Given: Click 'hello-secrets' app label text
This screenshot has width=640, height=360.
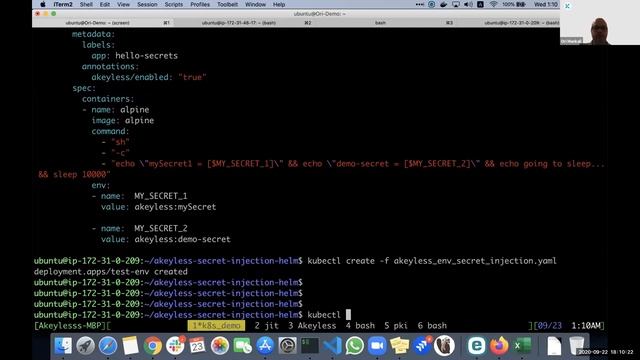Looking at the screenshot, I should click(x=147, y=56).
